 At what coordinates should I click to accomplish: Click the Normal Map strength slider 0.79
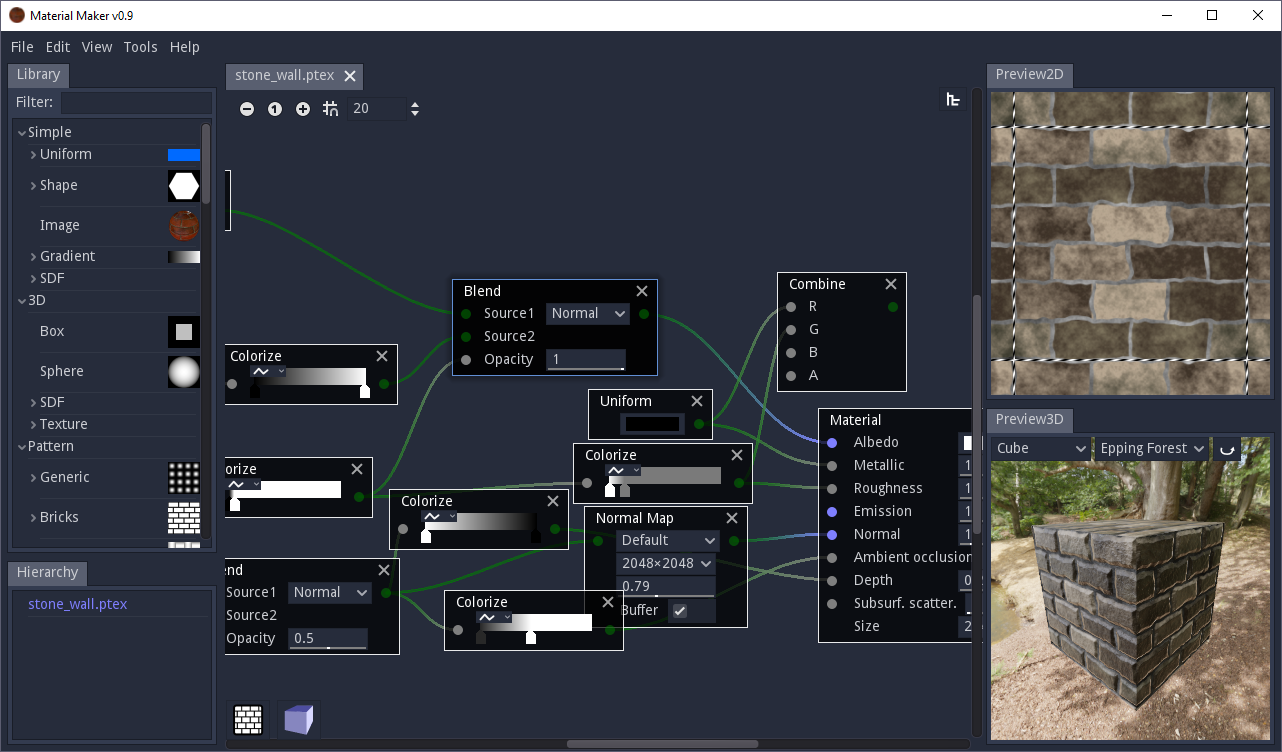tap(668, 587)
